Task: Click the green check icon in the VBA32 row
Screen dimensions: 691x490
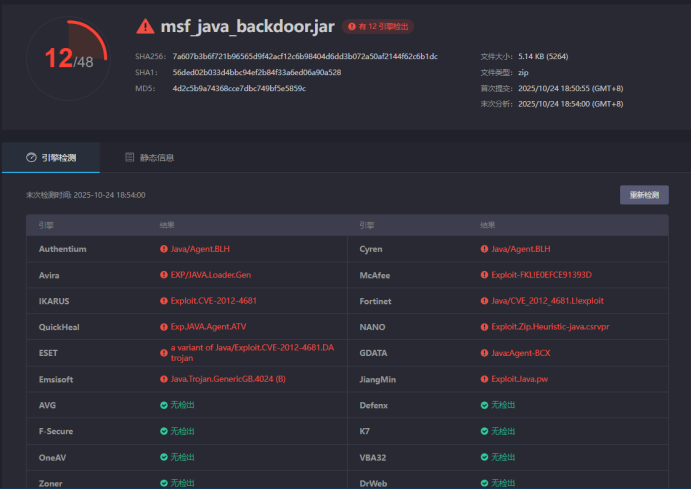Action: pos(484,457)
